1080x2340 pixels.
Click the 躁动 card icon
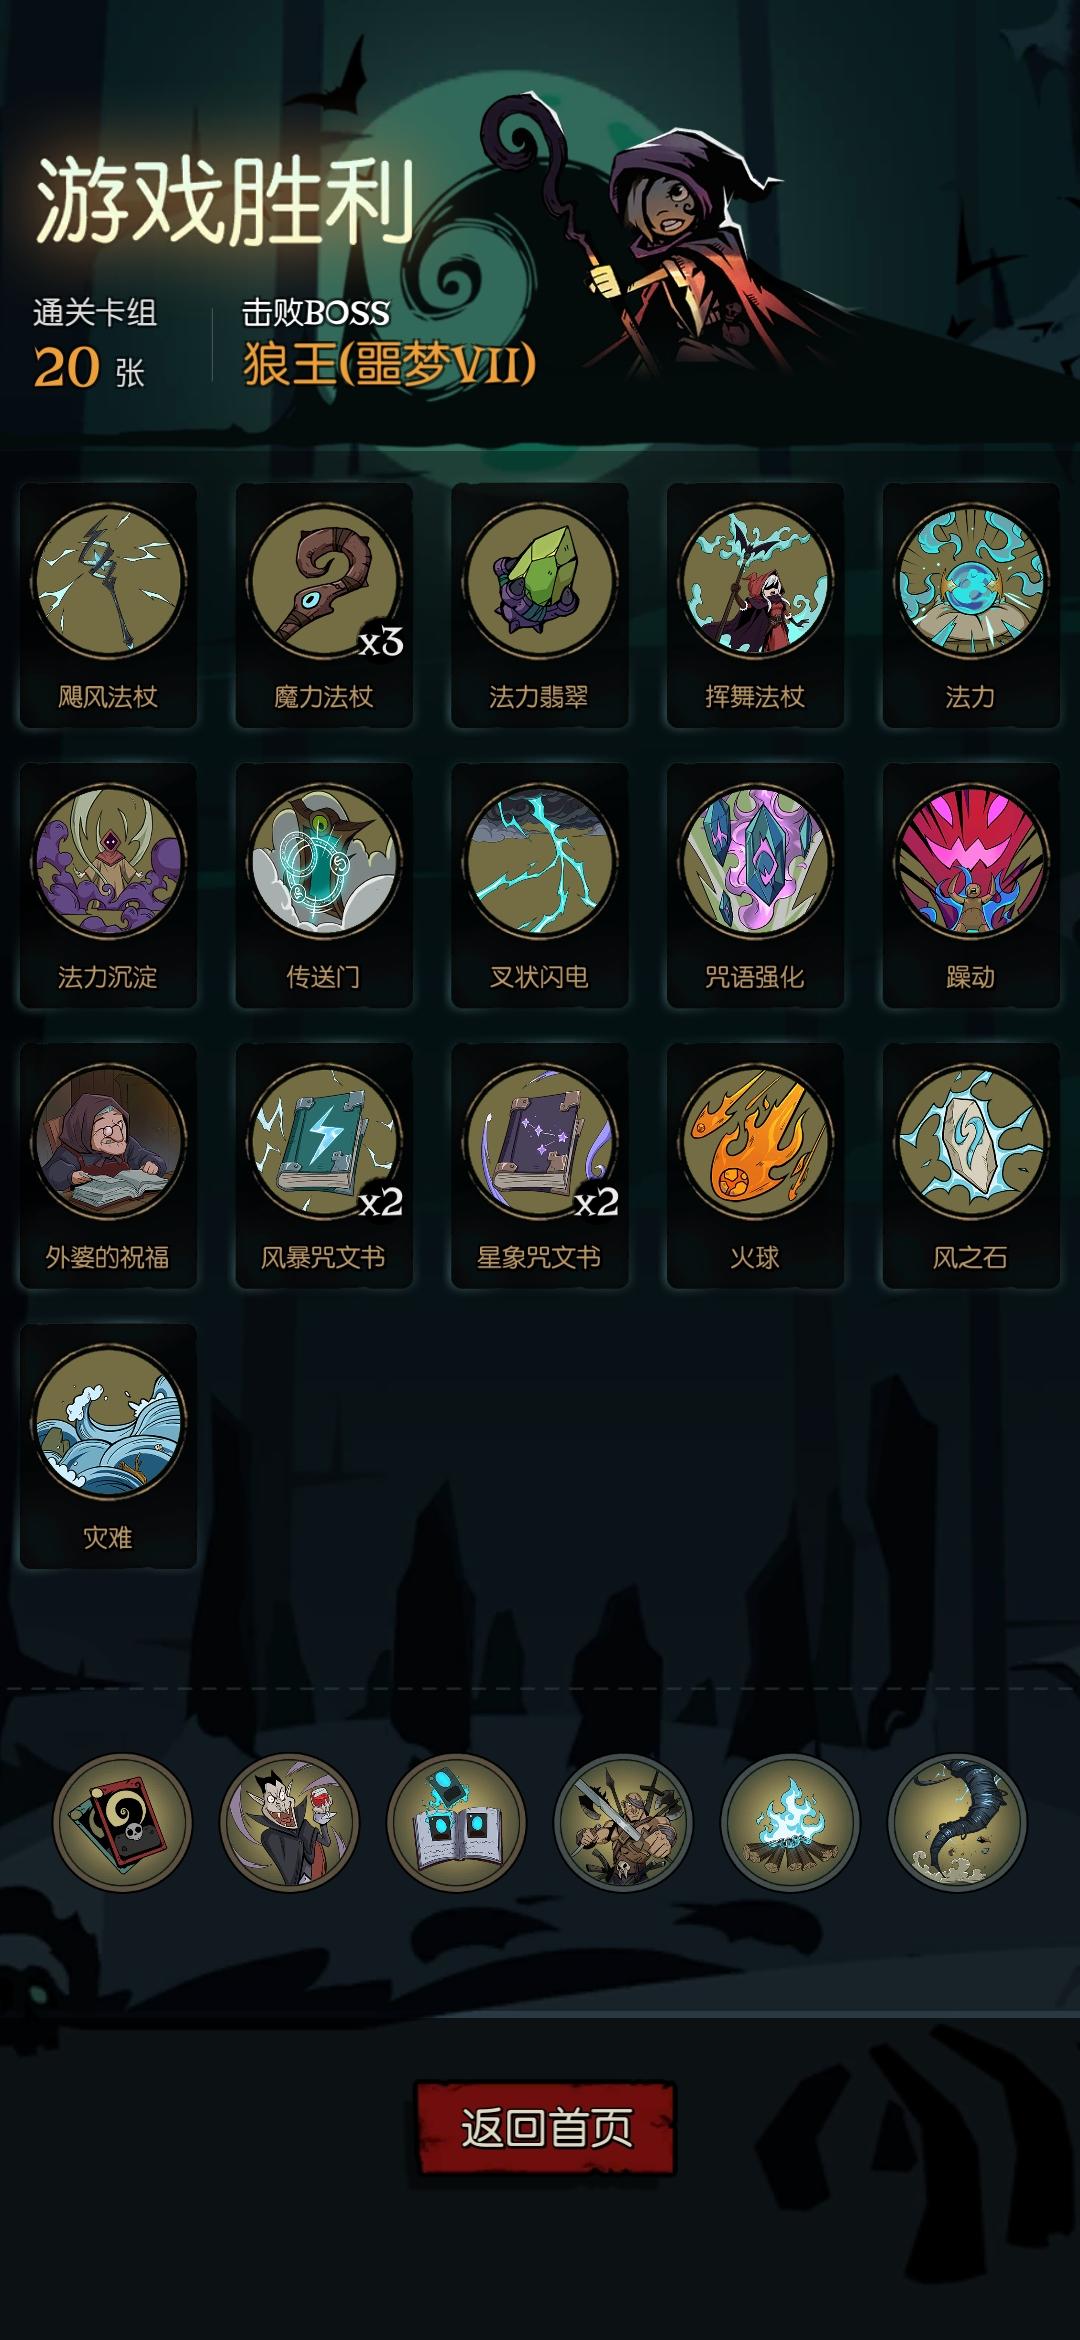pyautogui.click(x=971, y=885)
